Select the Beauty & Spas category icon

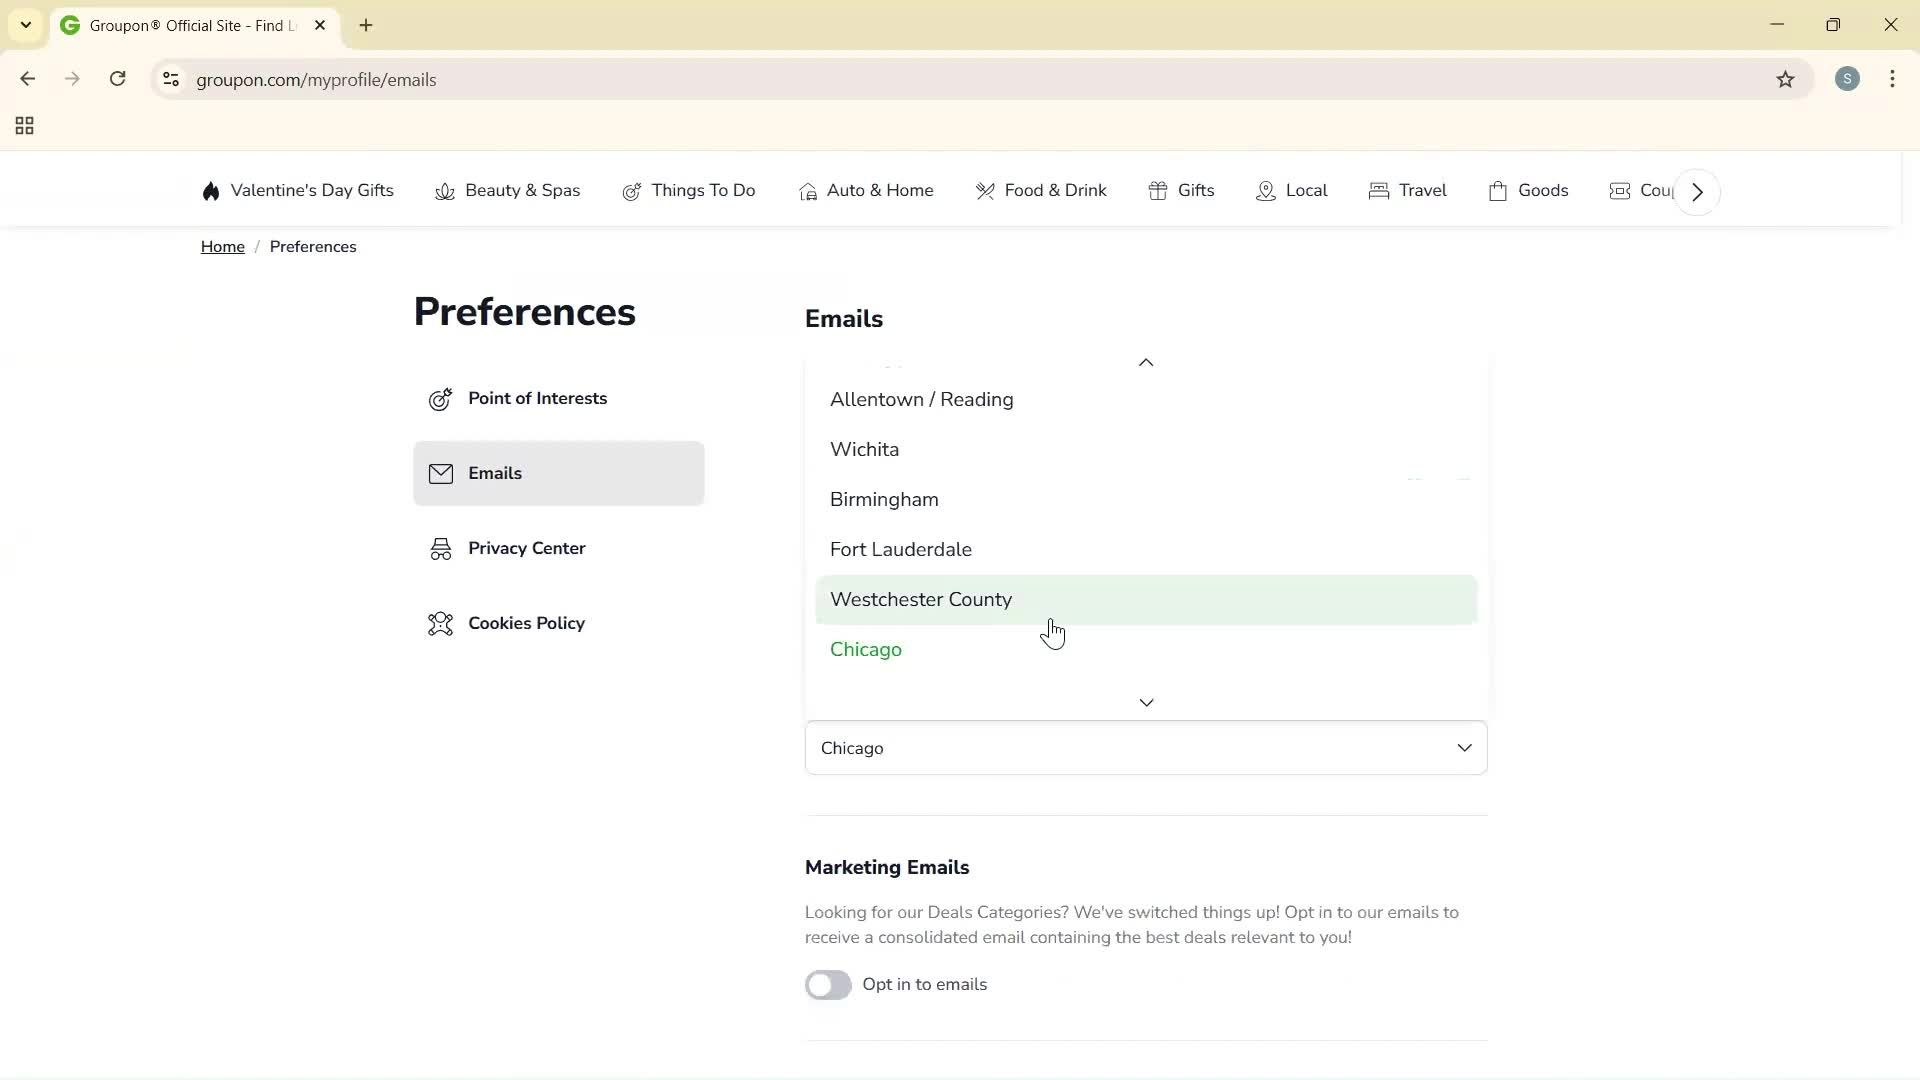445,191
